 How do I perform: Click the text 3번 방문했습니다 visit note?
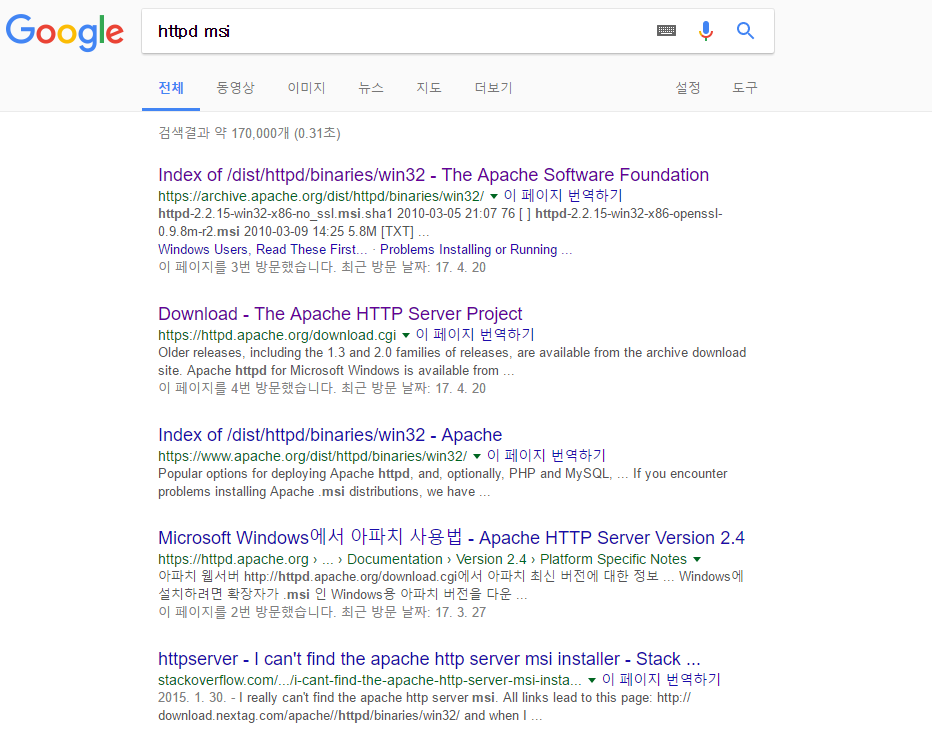tap(322, 267)
